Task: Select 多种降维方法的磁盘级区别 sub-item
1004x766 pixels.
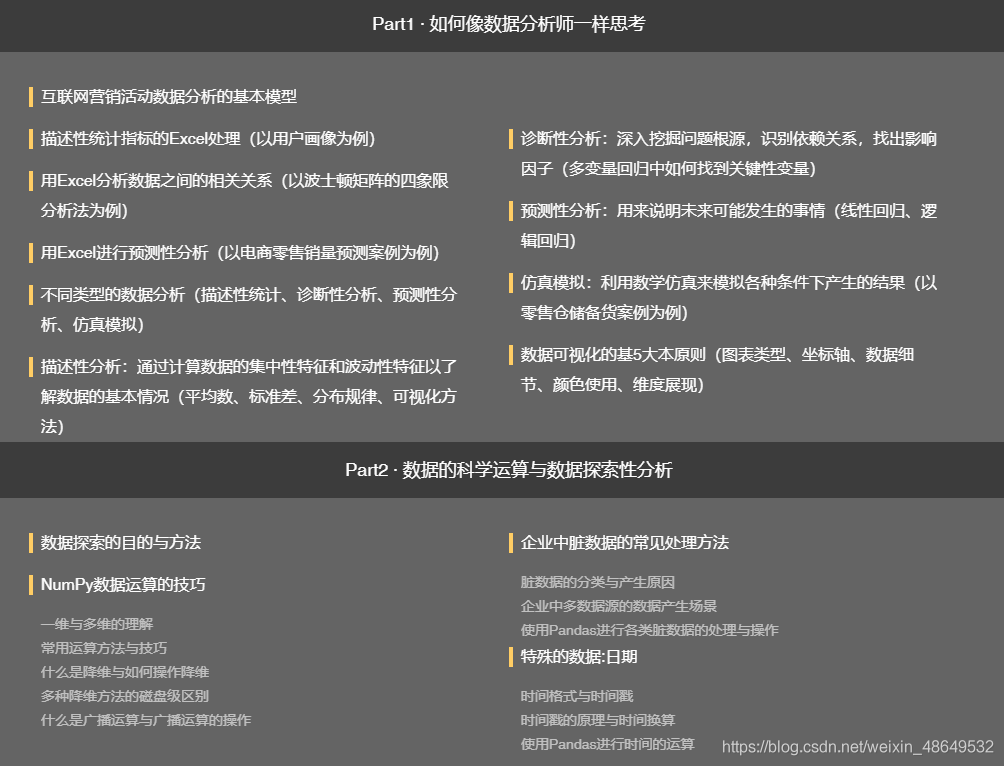Action: tap(125, 696)
